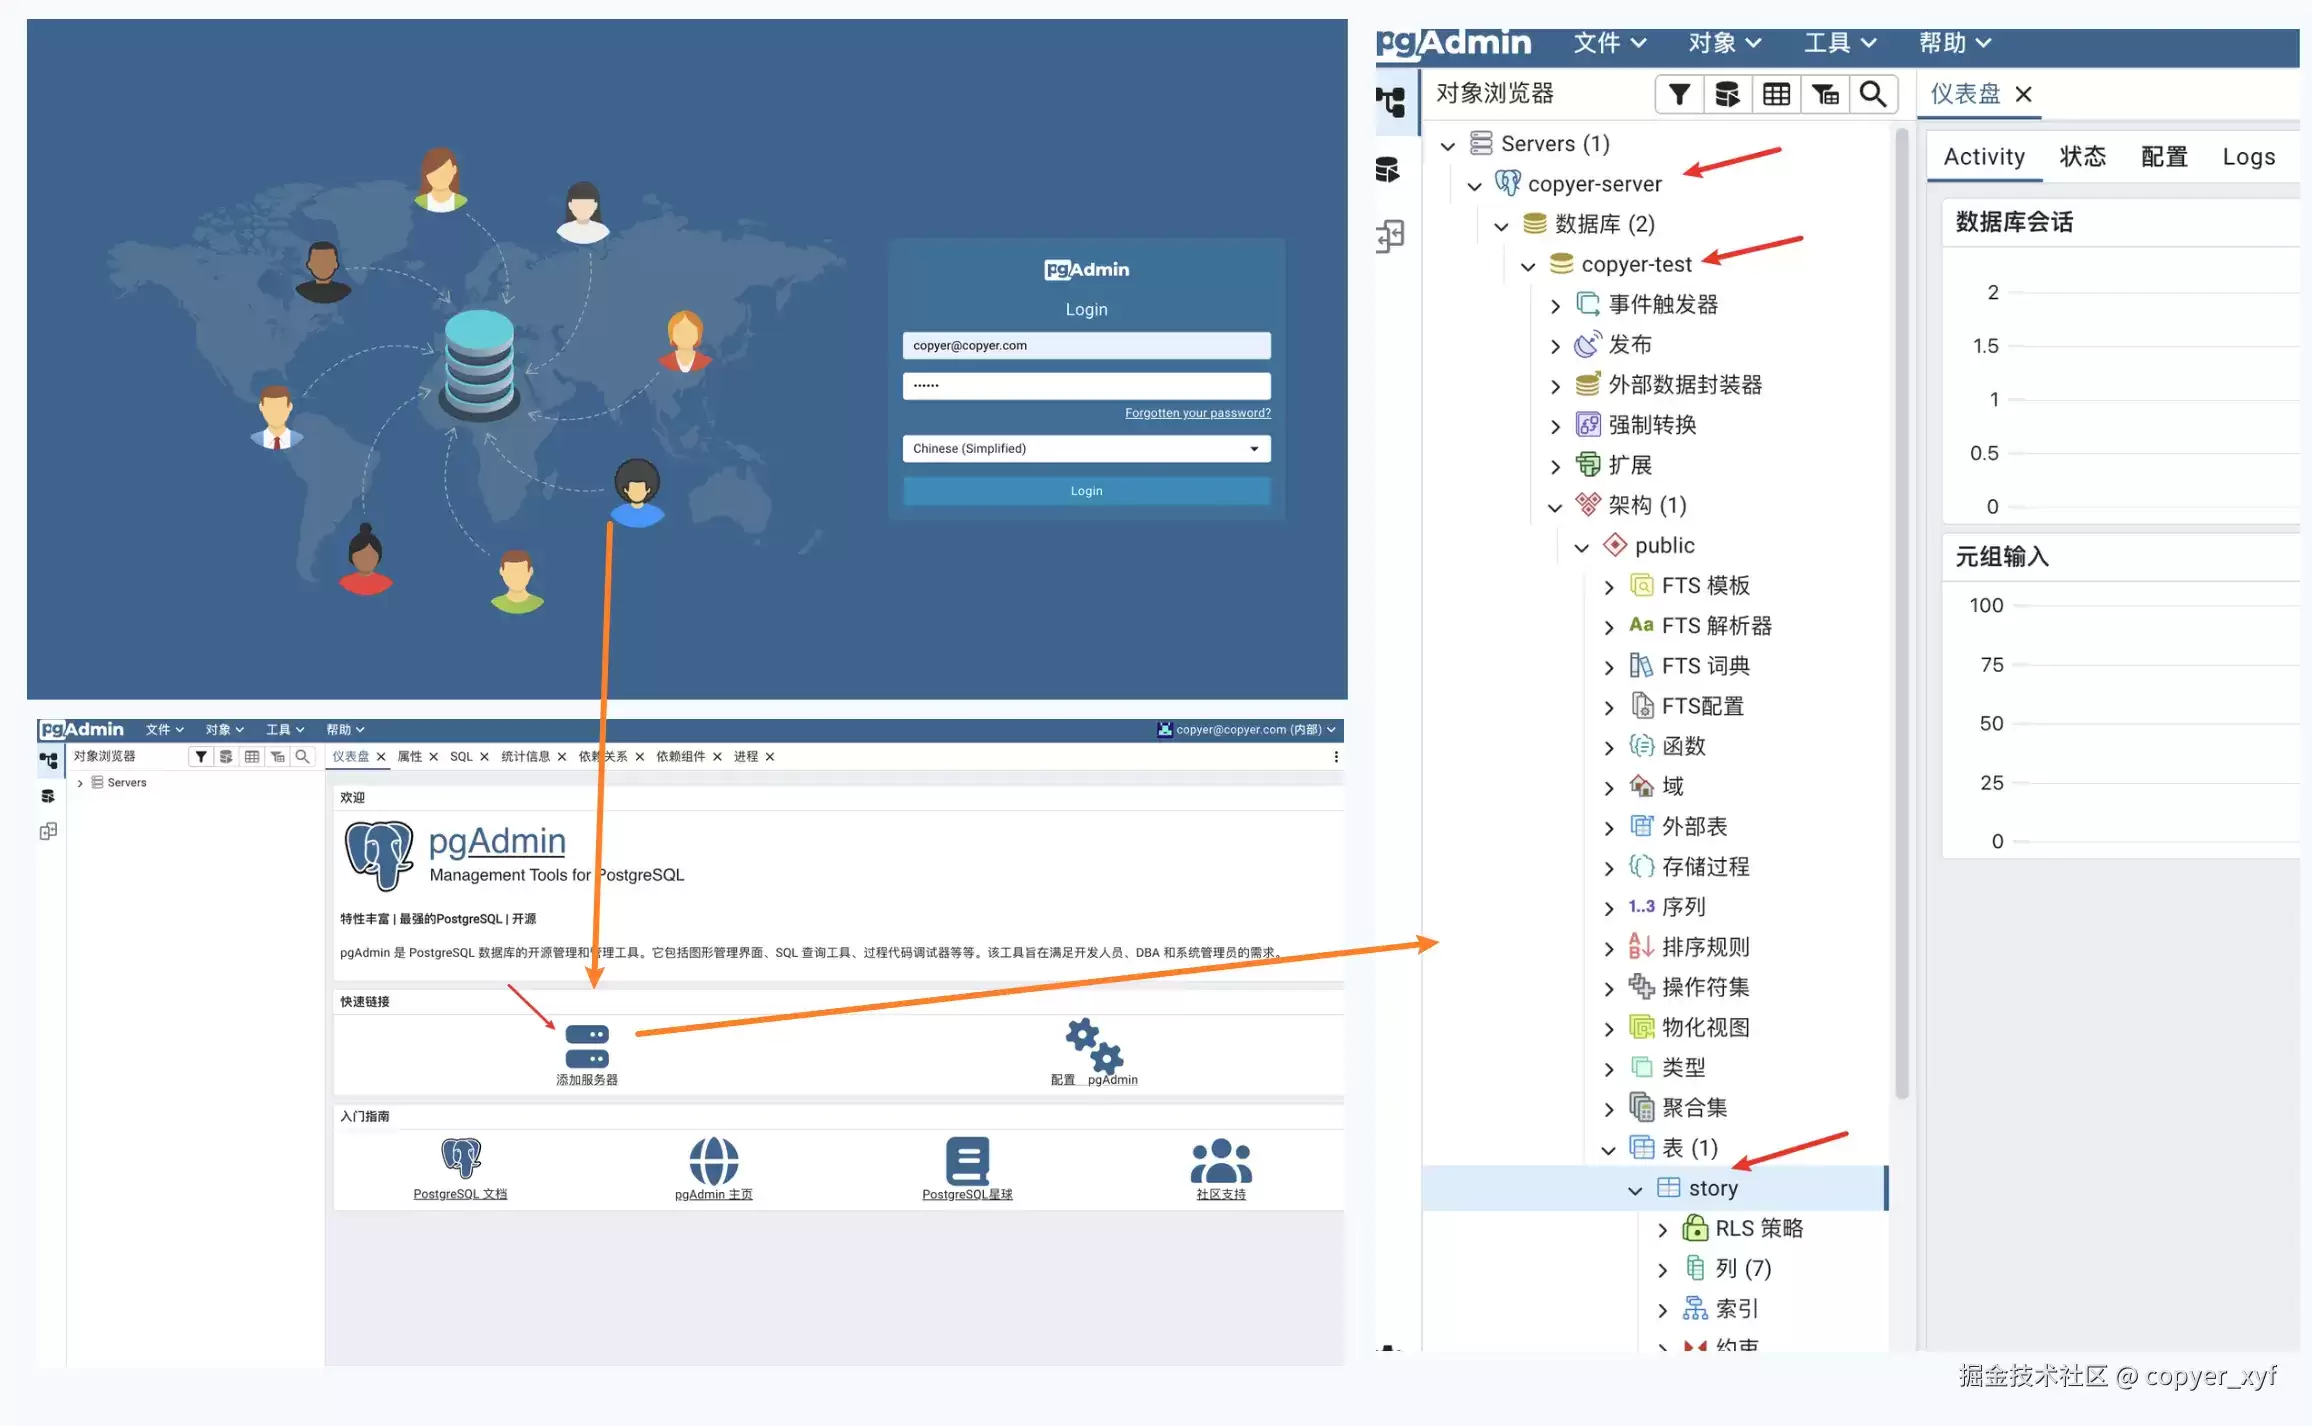Click the email field containing copyer@copyer.com
The height and width of the screenshot is (1426, 2312).
coord(1086,346)
